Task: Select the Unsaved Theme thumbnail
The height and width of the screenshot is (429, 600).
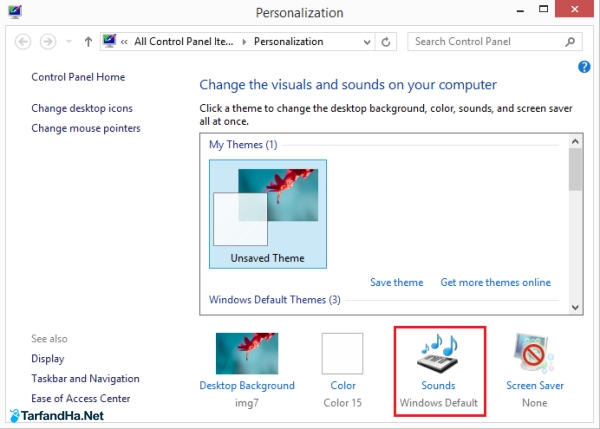Action: click(268, 214)
